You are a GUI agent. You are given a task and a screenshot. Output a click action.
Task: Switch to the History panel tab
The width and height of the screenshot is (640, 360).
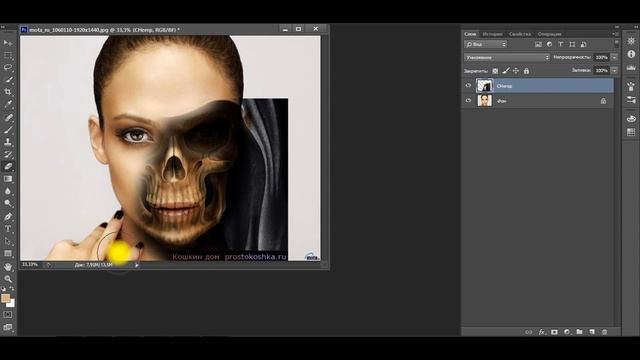(x=492, y=34)
